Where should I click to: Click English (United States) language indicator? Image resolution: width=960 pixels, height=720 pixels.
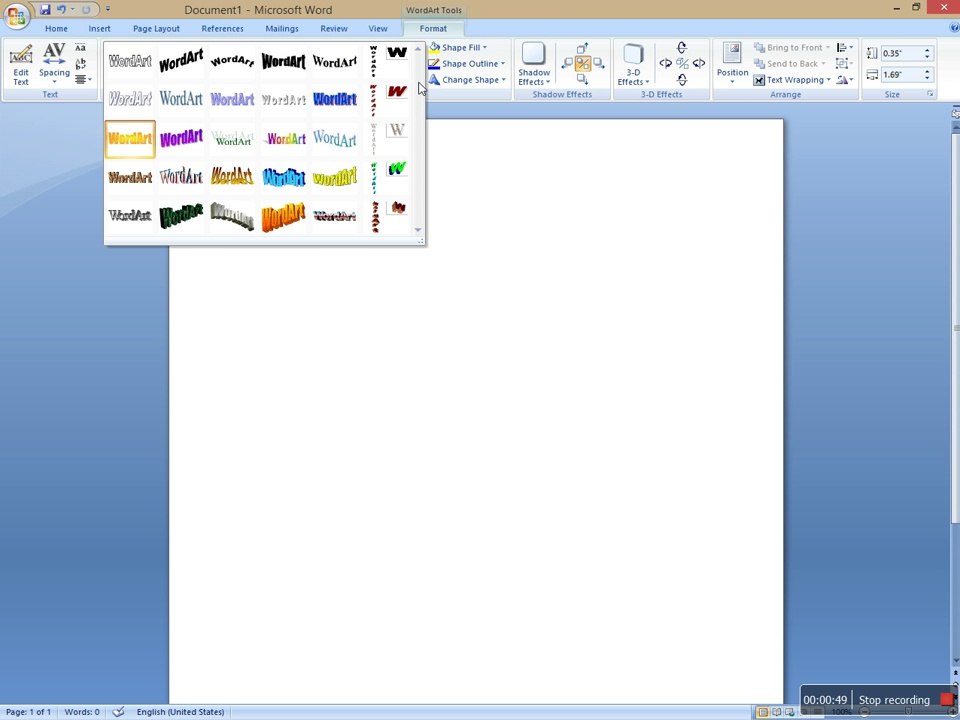point(180,712)
